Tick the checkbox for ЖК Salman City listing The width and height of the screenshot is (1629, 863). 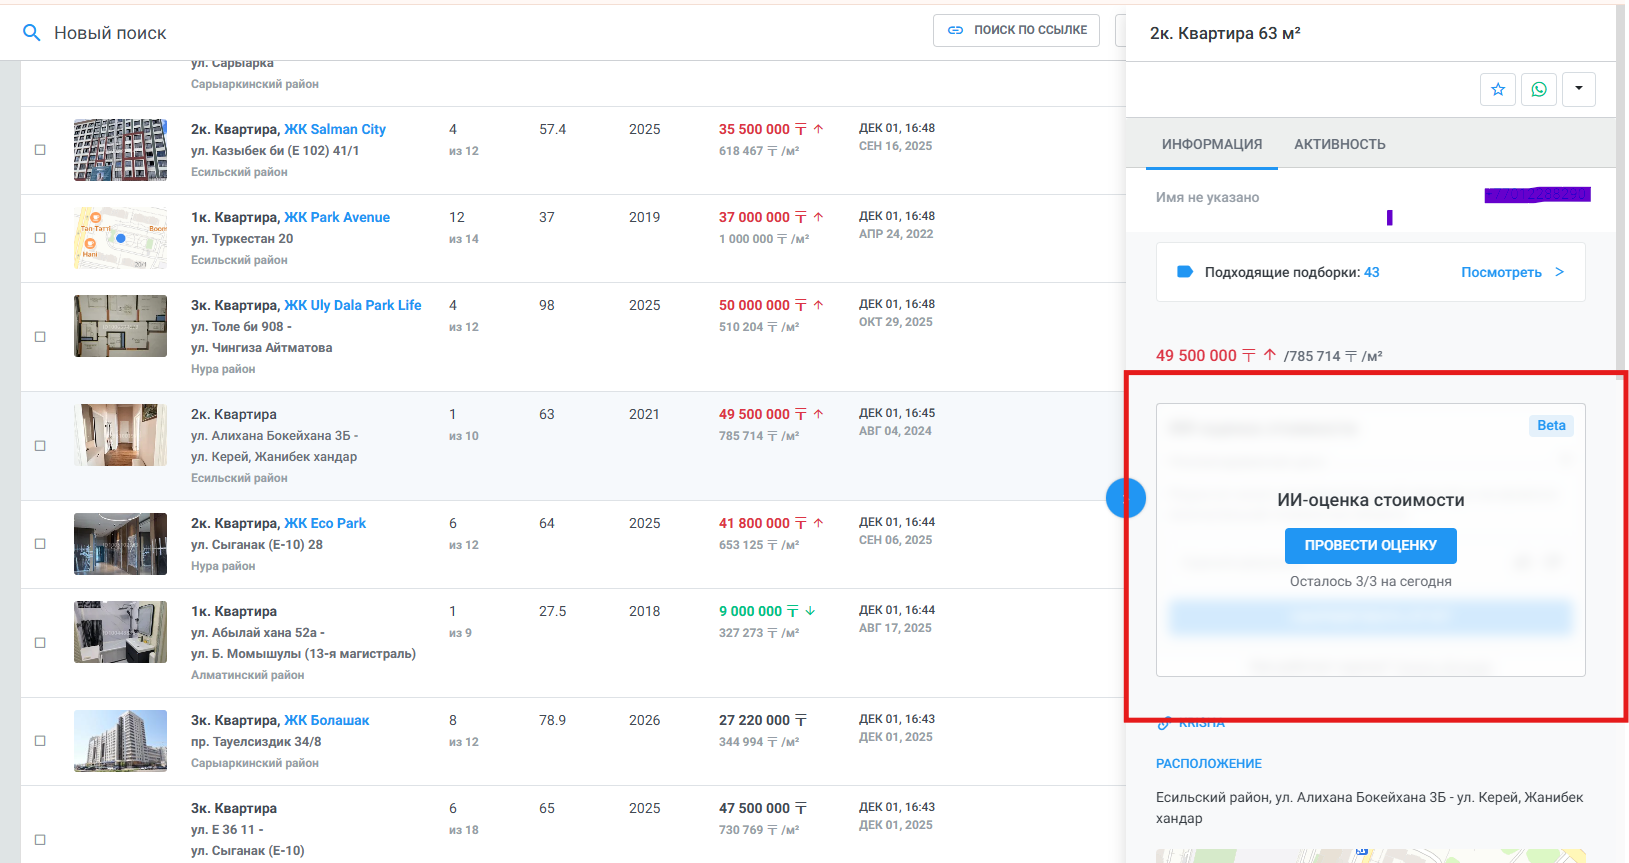point(40,150)
